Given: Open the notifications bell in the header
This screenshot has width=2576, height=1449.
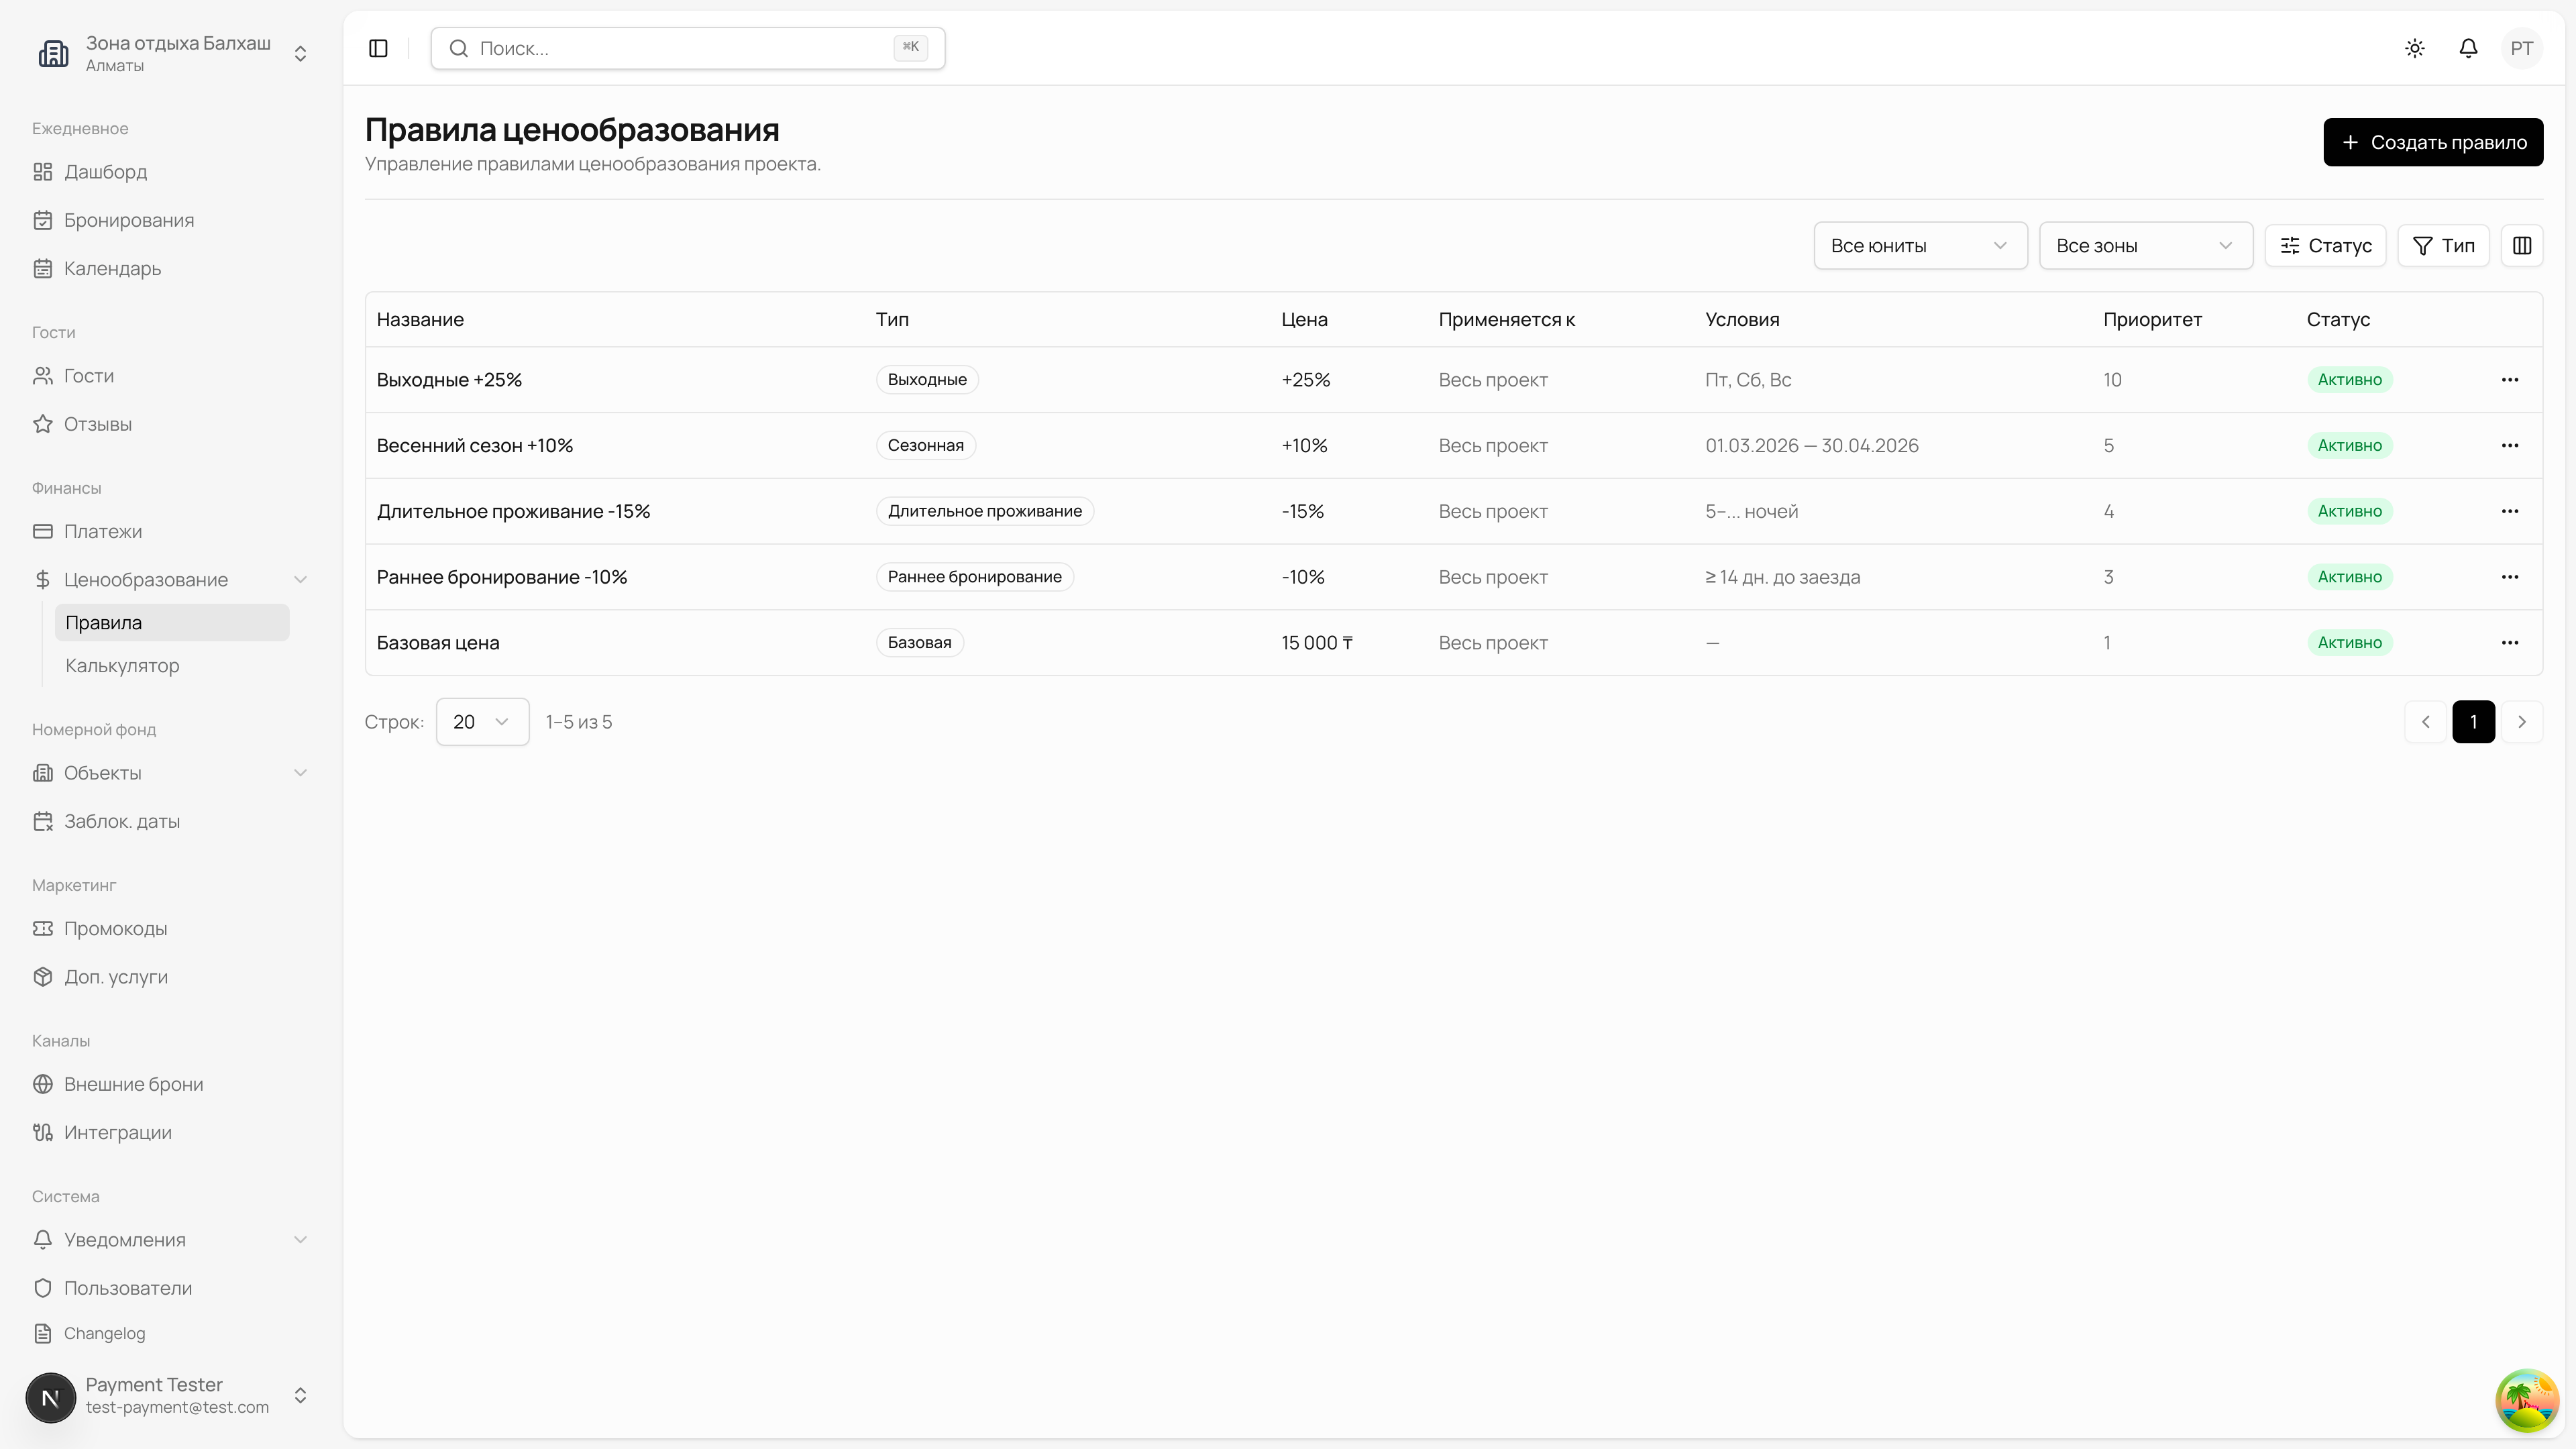Looking at the screenshot, I should (x=2468, y=48).
